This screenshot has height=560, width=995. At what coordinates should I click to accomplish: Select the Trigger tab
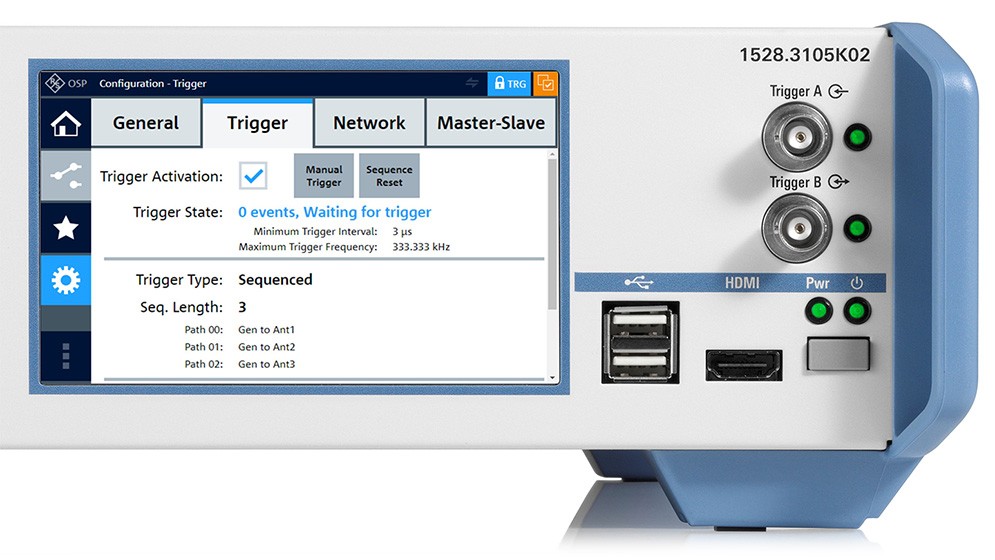[257, 123]
